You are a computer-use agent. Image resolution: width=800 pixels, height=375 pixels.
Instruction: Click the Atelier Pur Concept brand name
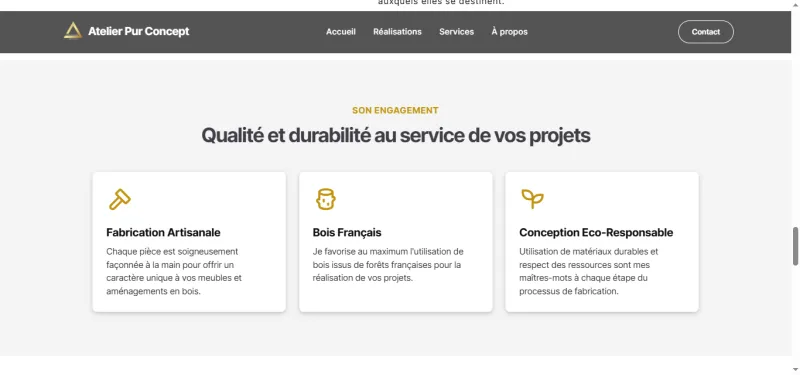(139, 31)
